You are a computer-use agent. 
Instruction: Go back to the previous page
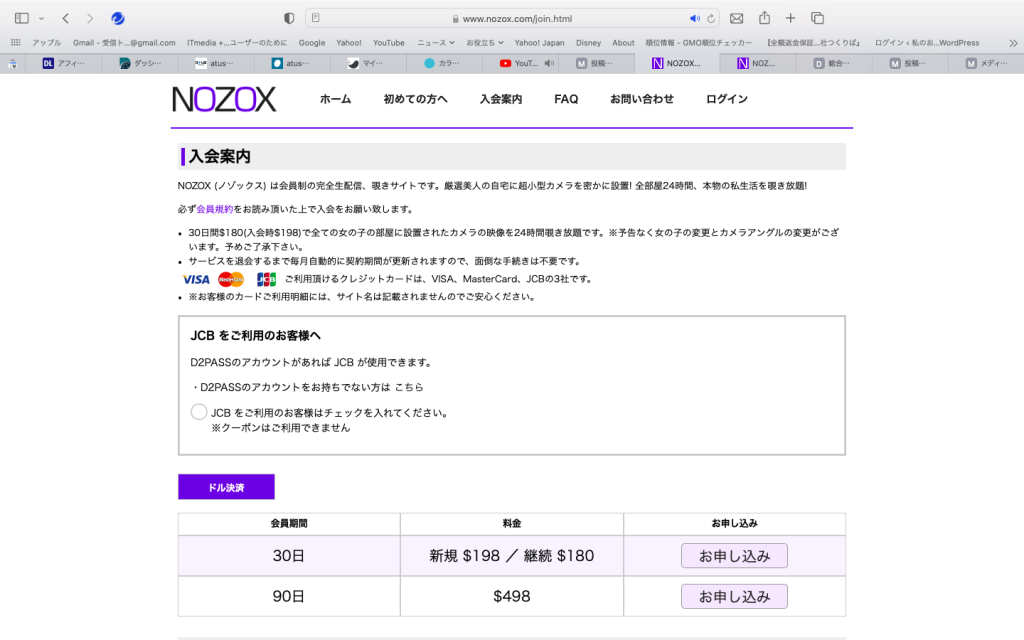65,18
